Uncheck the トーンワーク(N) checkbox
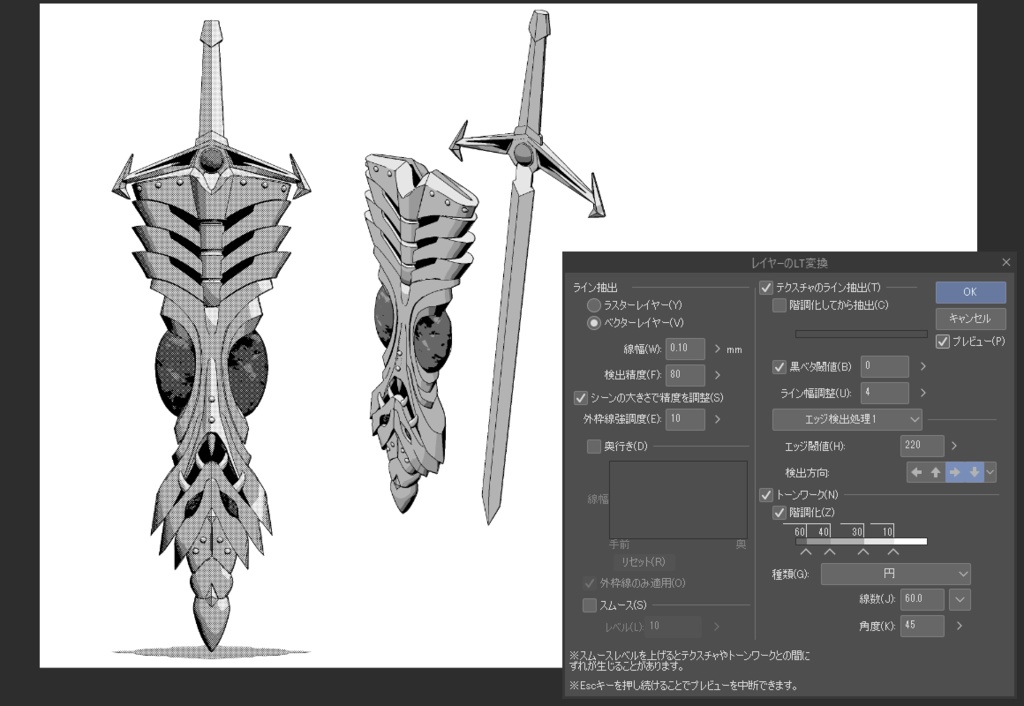The width and height of the screenshot is (1024, 706). tap(766, 494)
